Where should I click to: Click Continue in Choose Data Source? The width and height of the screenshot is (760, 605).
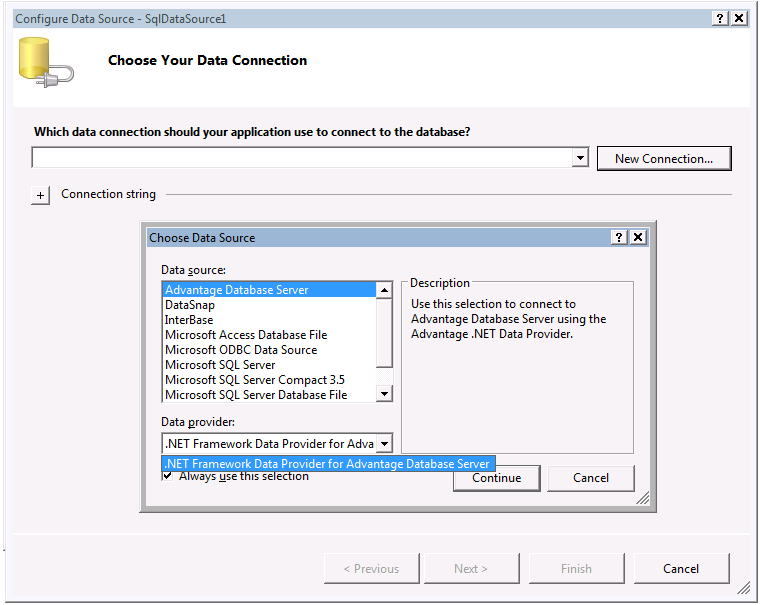click(497, 478)
